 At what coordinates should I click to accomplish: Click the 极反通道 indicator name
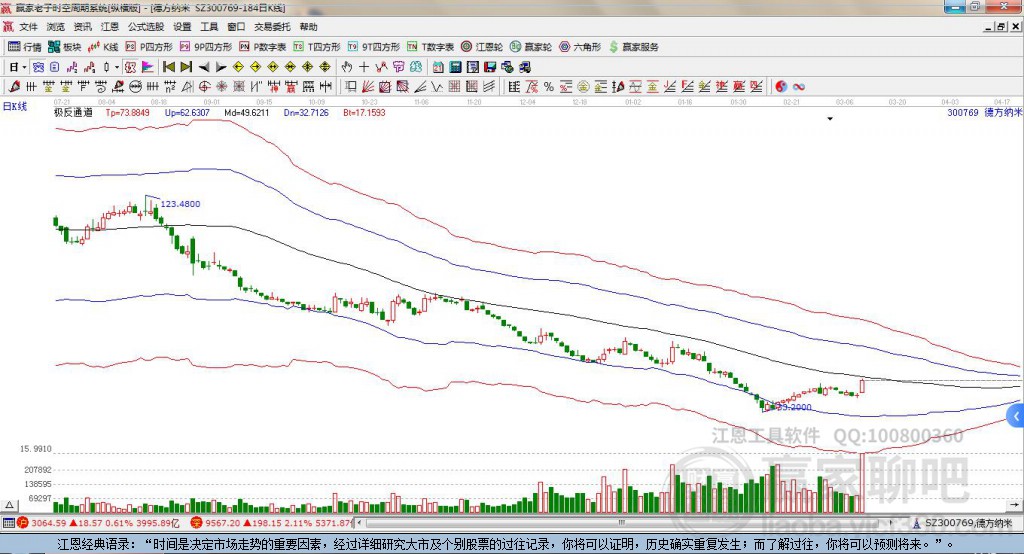(x=73, y=112)
